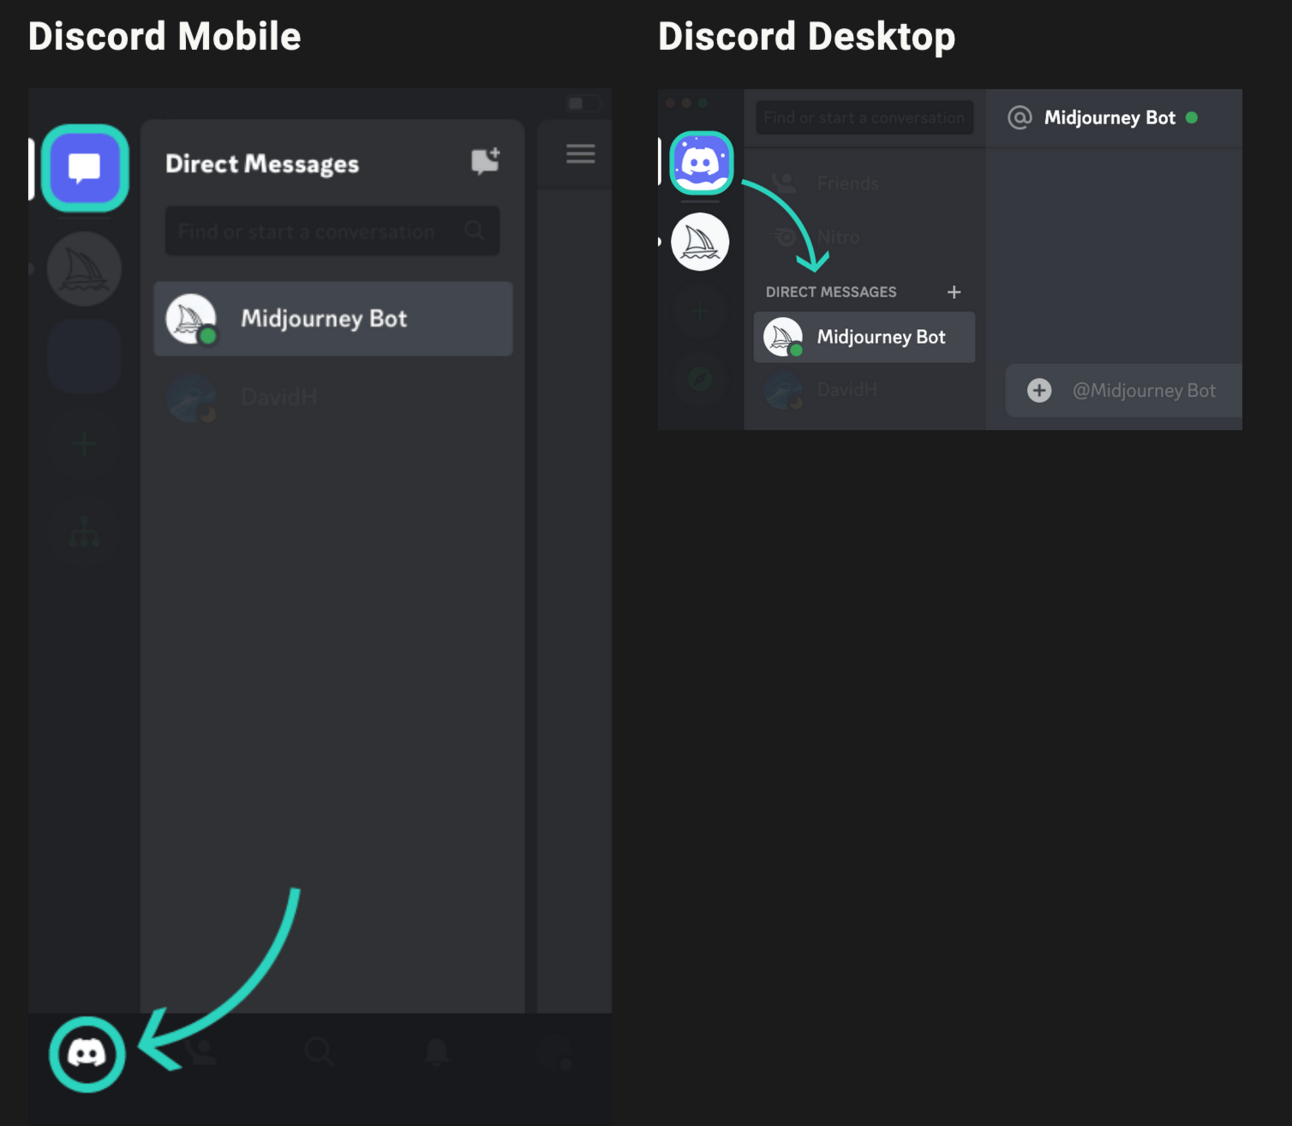Click the attachment plus button in message box

[x=1039, y=390]
